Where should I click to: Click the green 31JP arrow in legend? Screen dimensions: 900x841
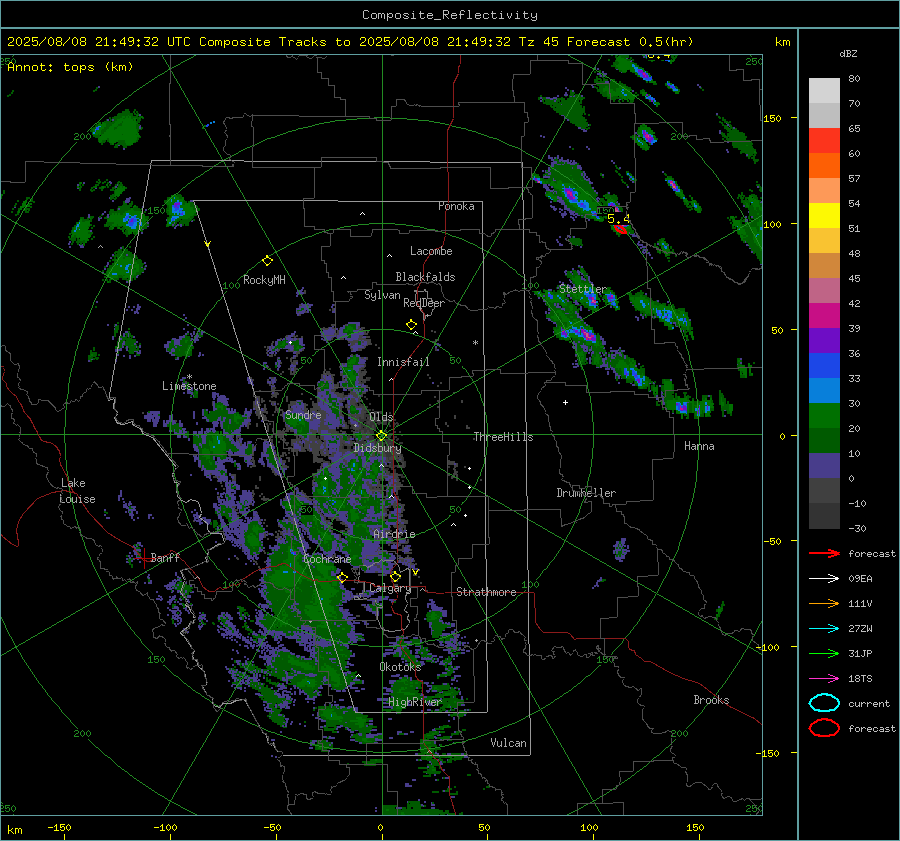tap(824, 653)
